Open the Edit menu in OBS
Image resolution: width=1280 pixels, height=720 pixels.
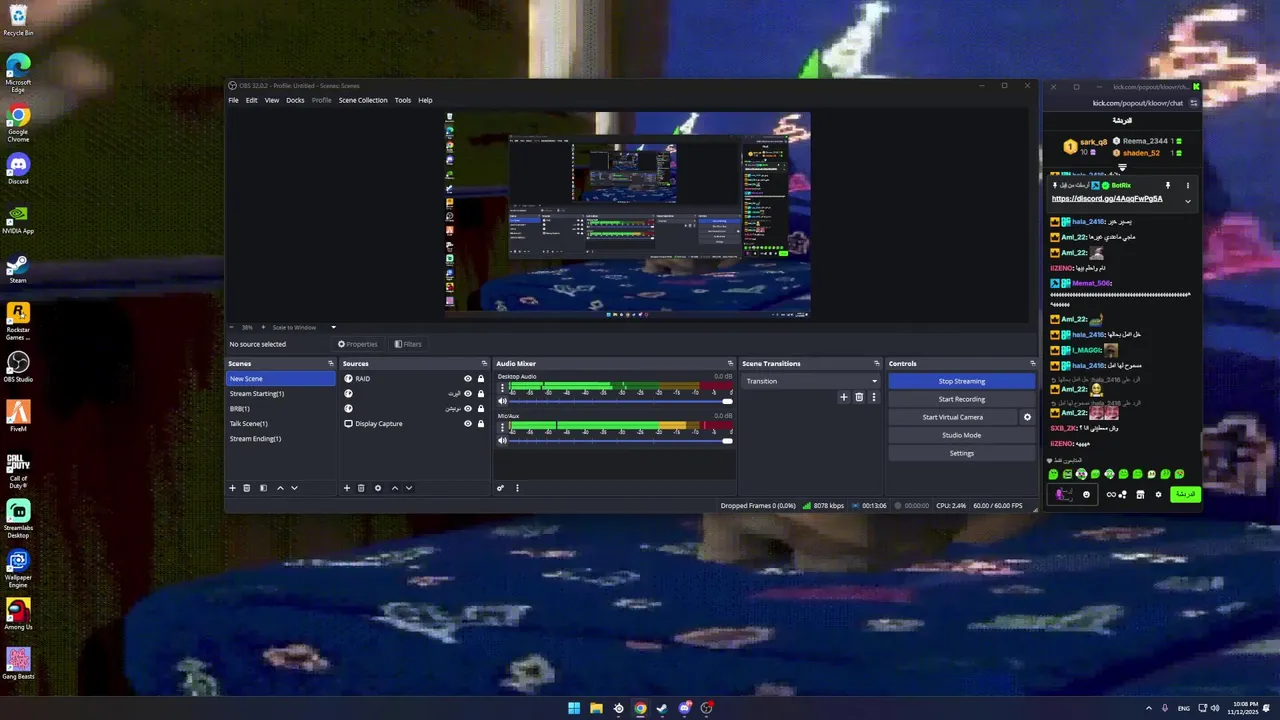click(252, 100)
